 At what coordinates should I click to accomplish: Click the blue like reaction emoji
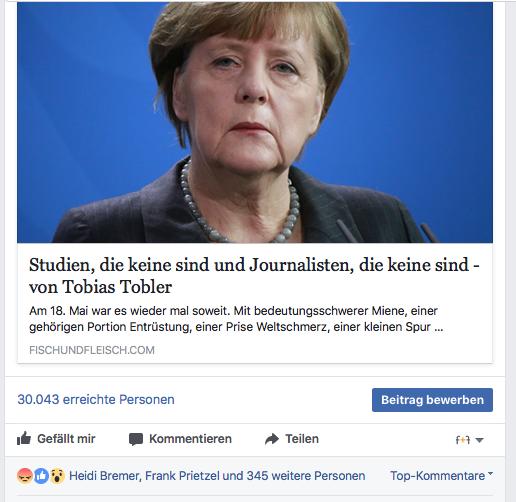pos(41,476)
